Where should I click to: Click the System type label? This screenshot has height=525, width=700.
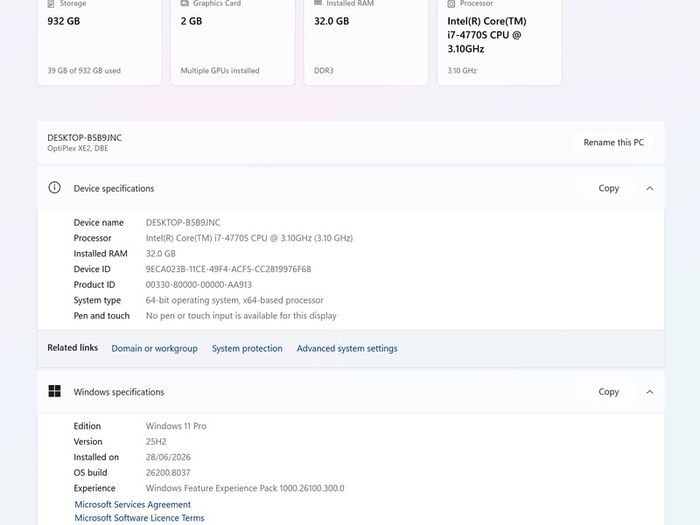[x=97, y=300]
